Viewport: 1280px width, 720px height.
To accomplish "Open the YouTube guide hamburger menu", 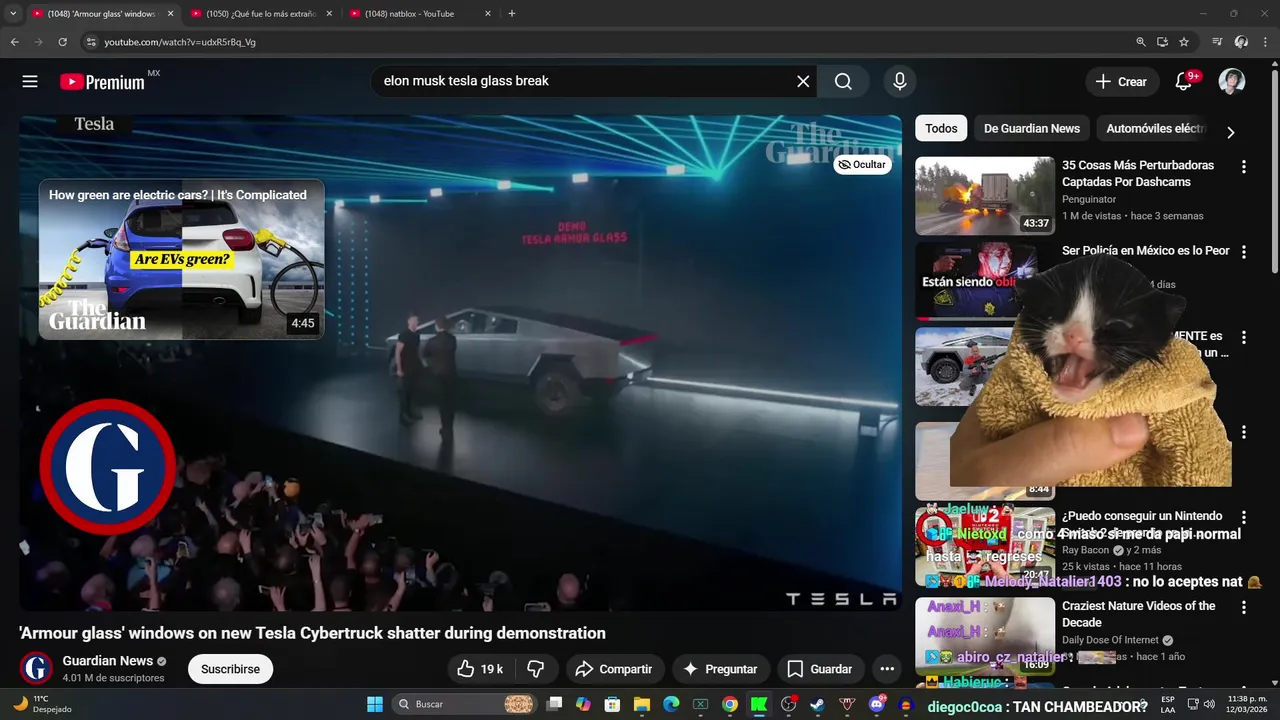I will click(x=30, y=82).
